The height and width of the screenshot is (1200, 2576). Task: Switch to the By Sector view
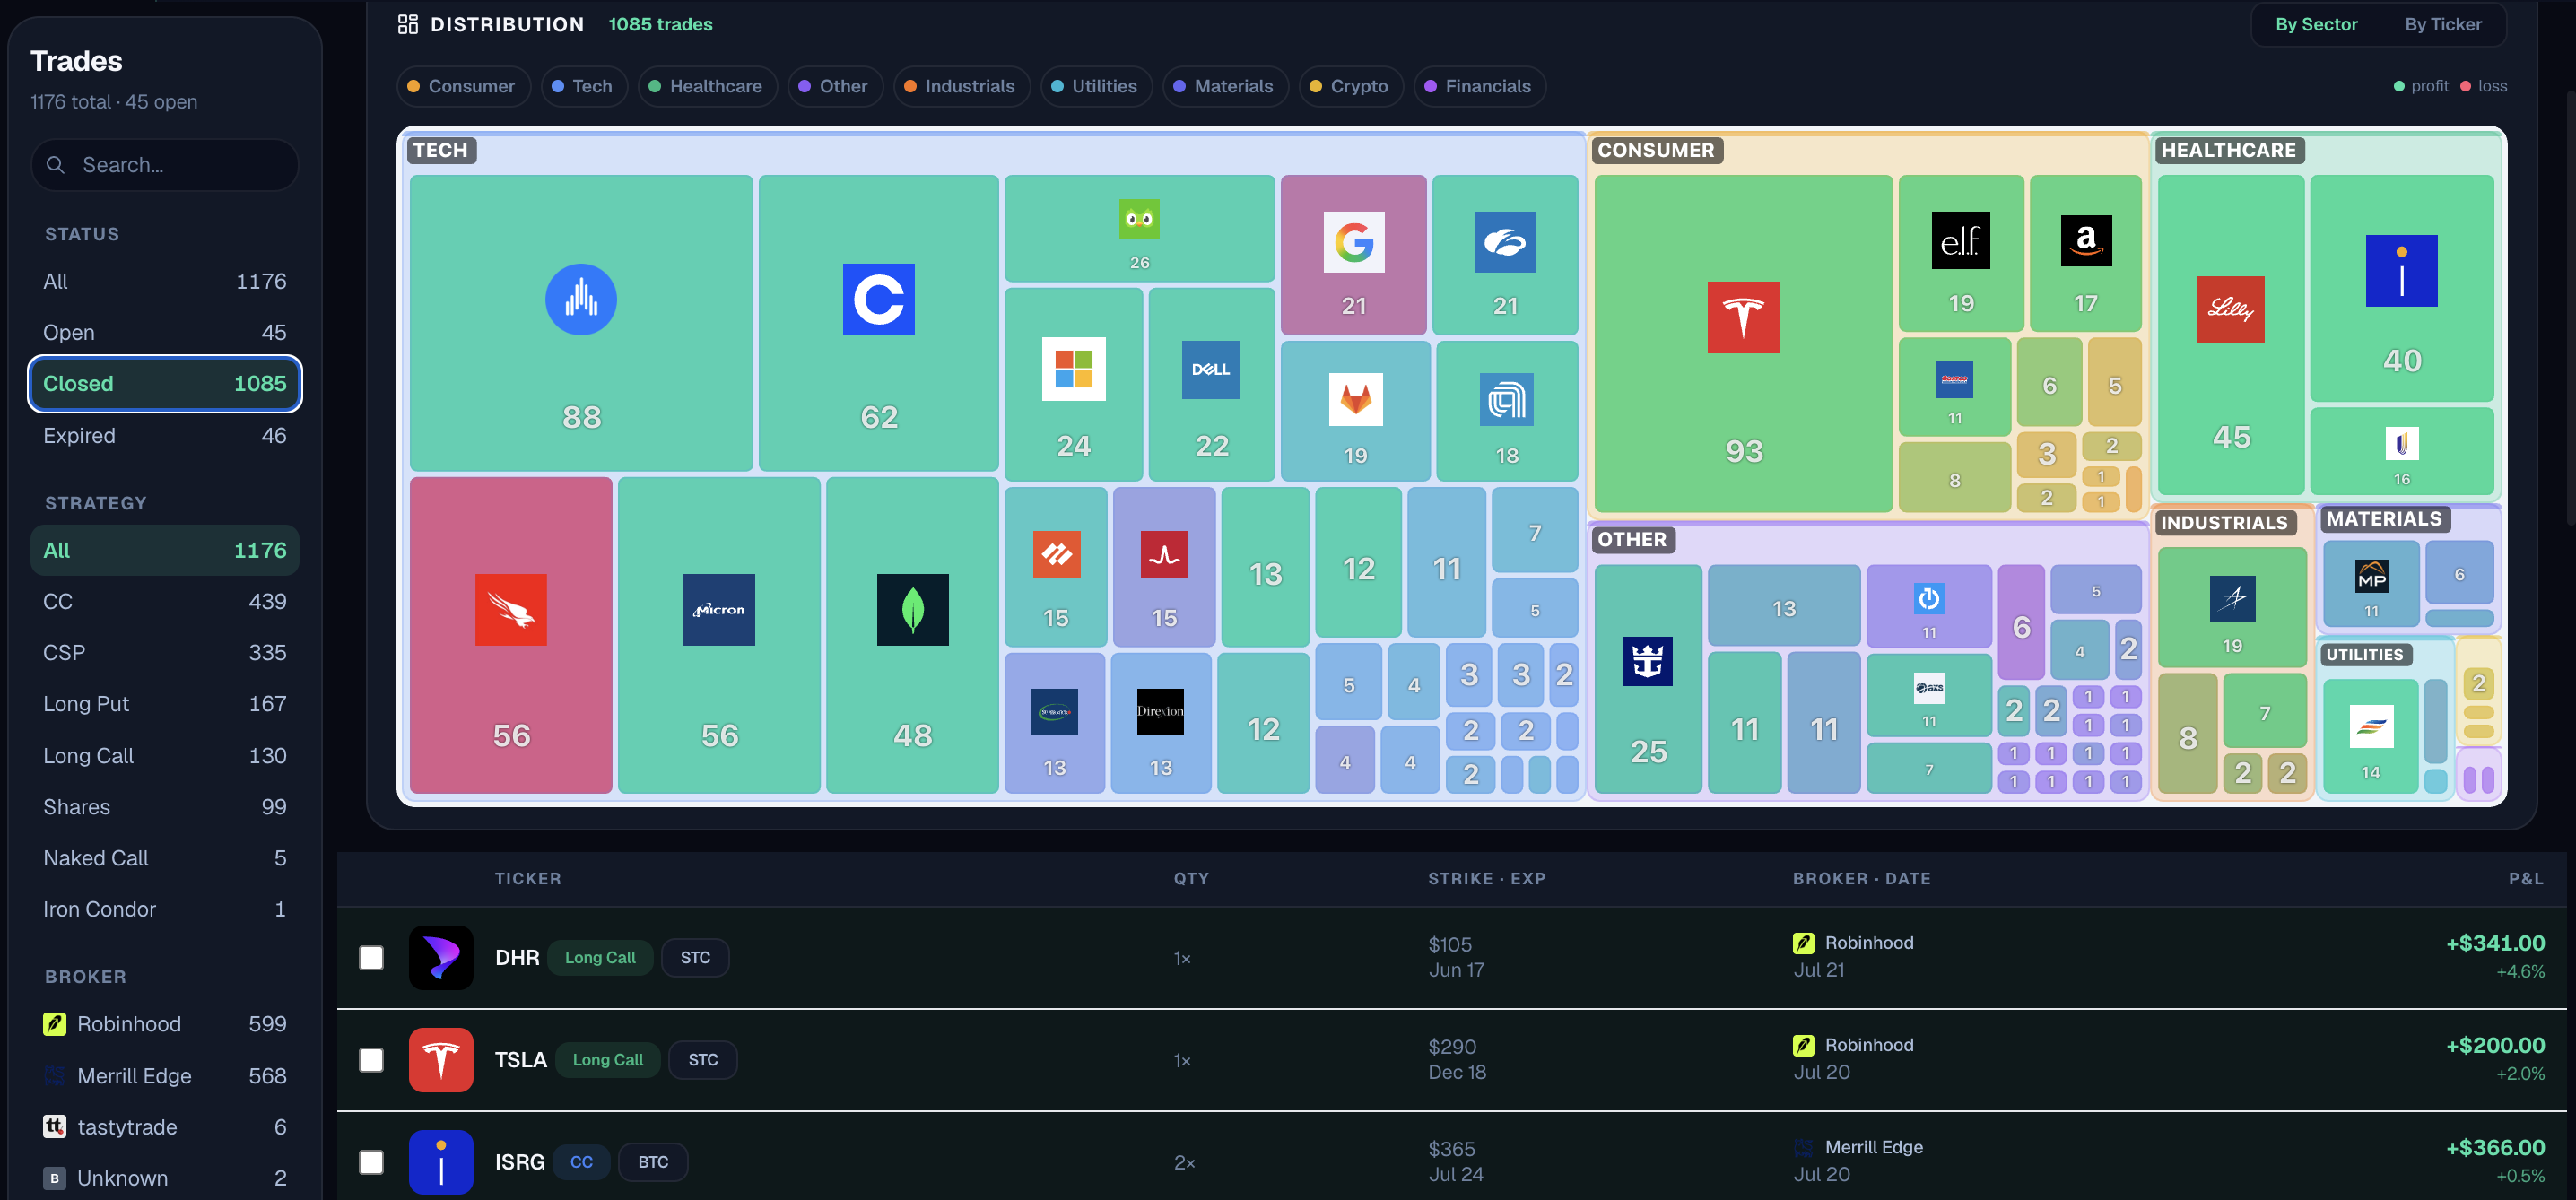(2316, 24)
